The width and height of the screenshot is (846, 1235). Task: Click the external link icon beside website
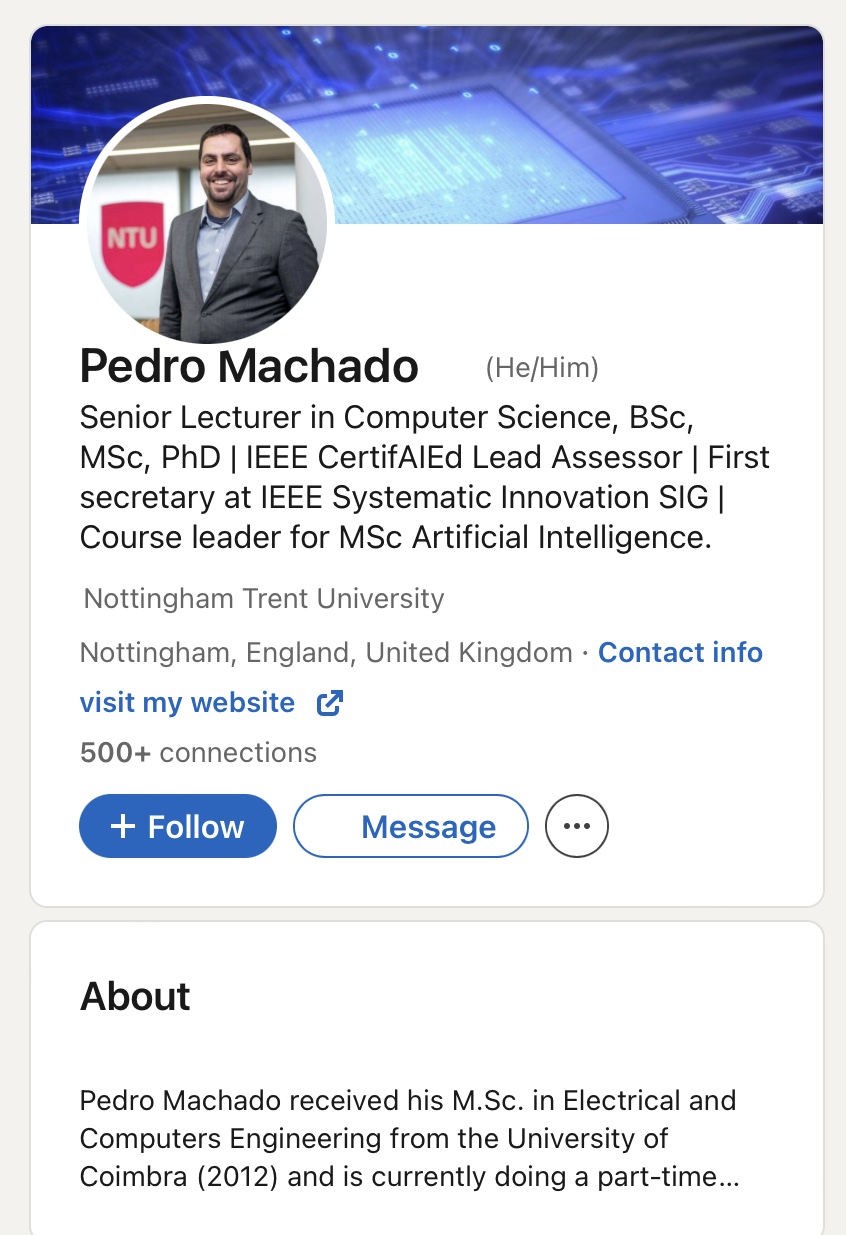(329, 703)
